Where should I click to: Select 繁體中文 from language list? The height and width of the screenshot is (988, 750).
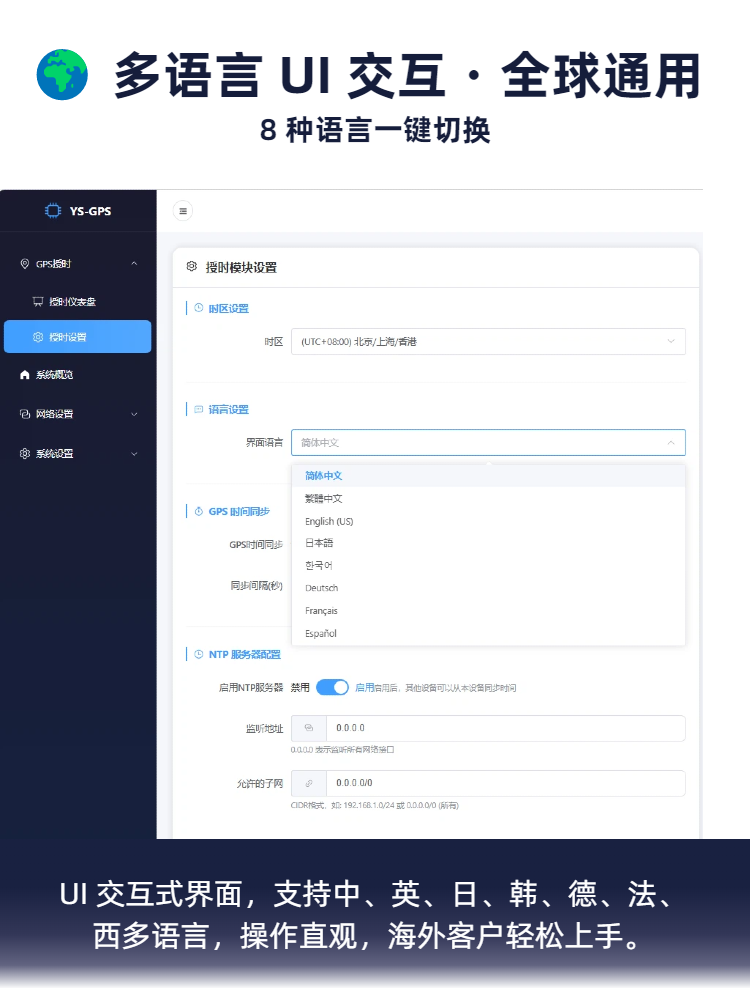pos(488,498)
